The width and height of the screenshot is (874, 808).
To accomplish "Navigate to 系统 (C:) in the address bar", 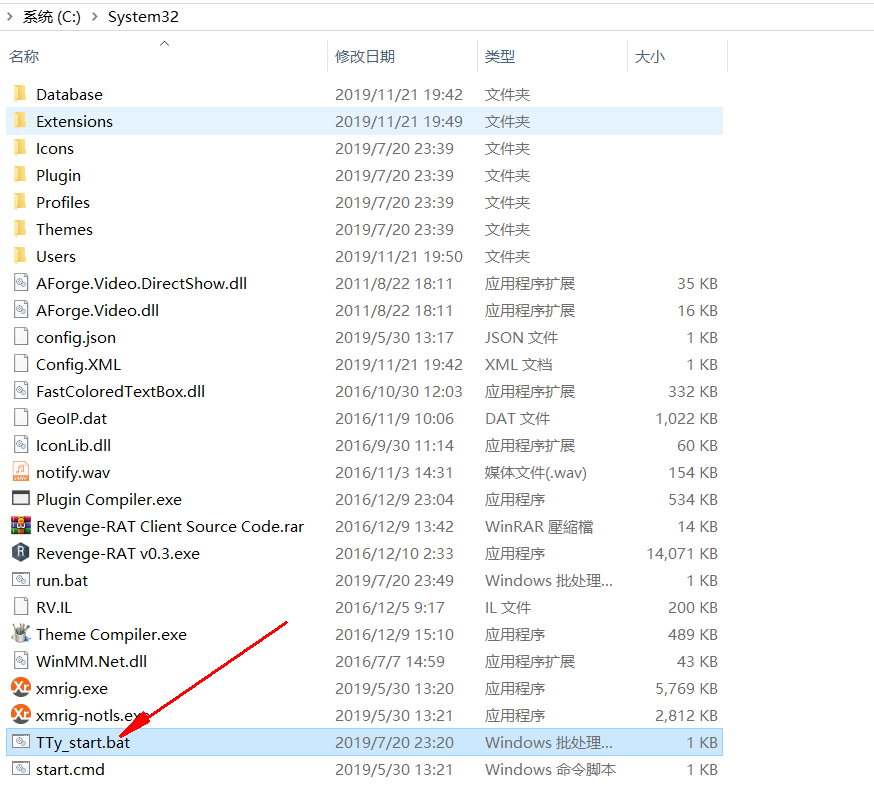I will pyautogui.click(x=51, y=17).
